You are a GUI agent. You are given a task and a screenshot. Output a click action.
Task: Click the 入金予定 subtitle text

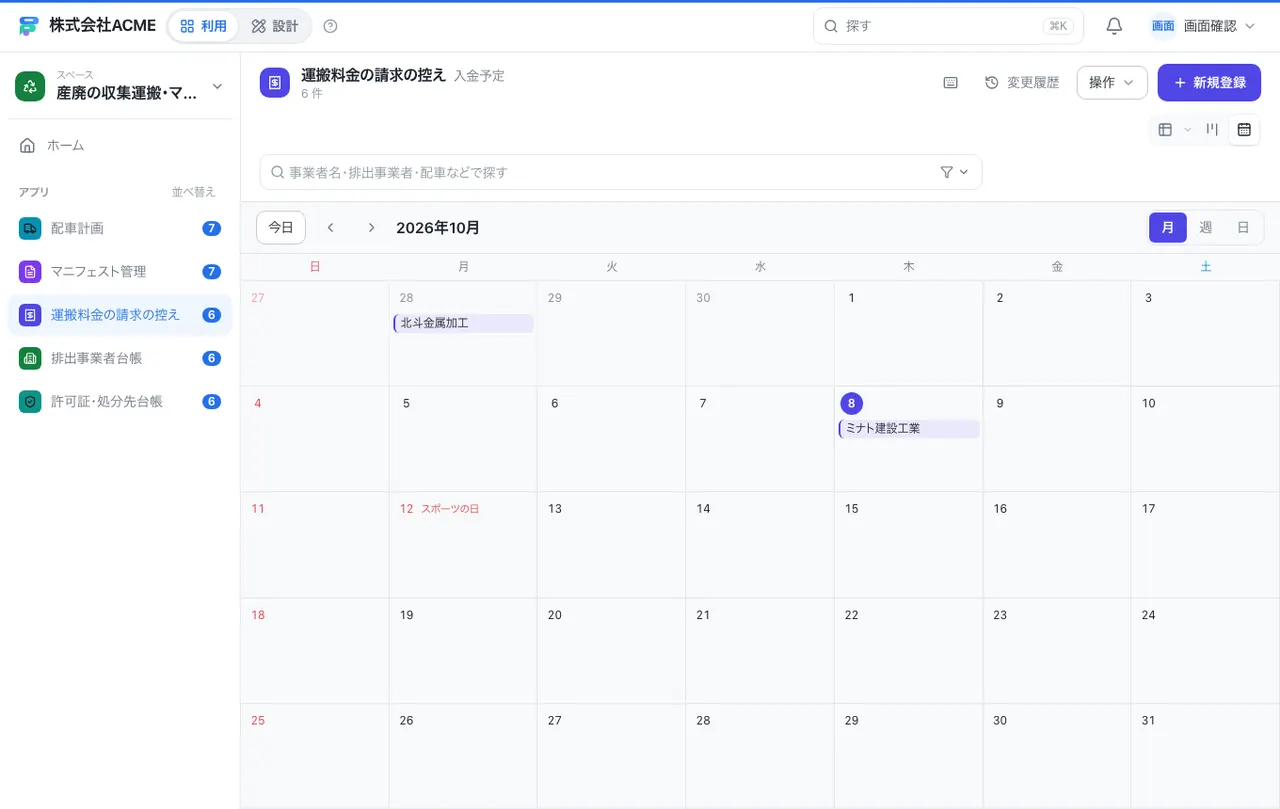pyautogui.click(x=479, y=75)
